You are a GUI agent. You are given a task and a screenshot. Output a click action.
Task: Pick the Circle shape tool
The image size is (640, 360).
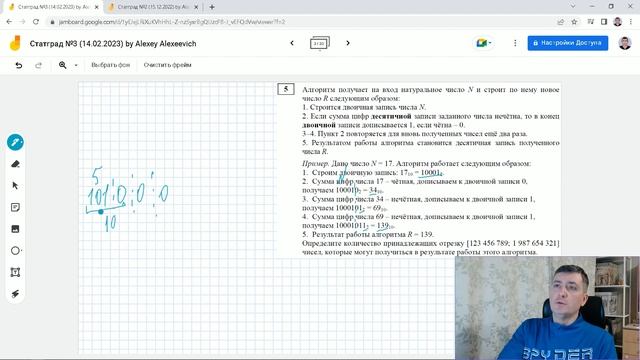(15, 251)
